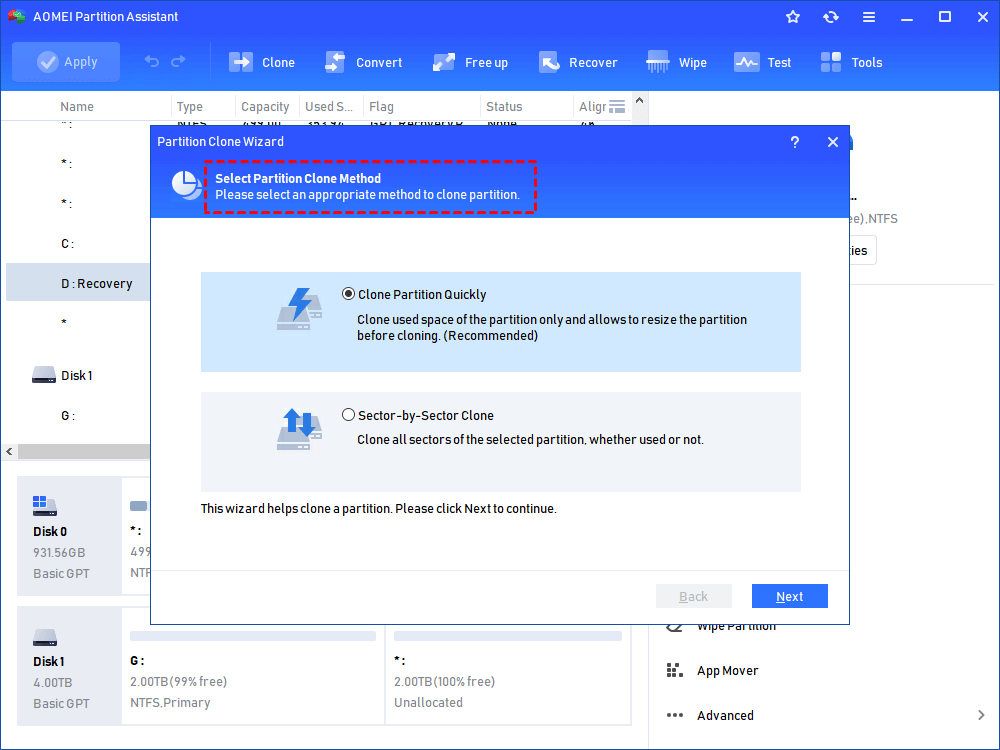This screenshot has height=750, width=1000.
Task: Redo the pending operation
Action: pos(179,61)
